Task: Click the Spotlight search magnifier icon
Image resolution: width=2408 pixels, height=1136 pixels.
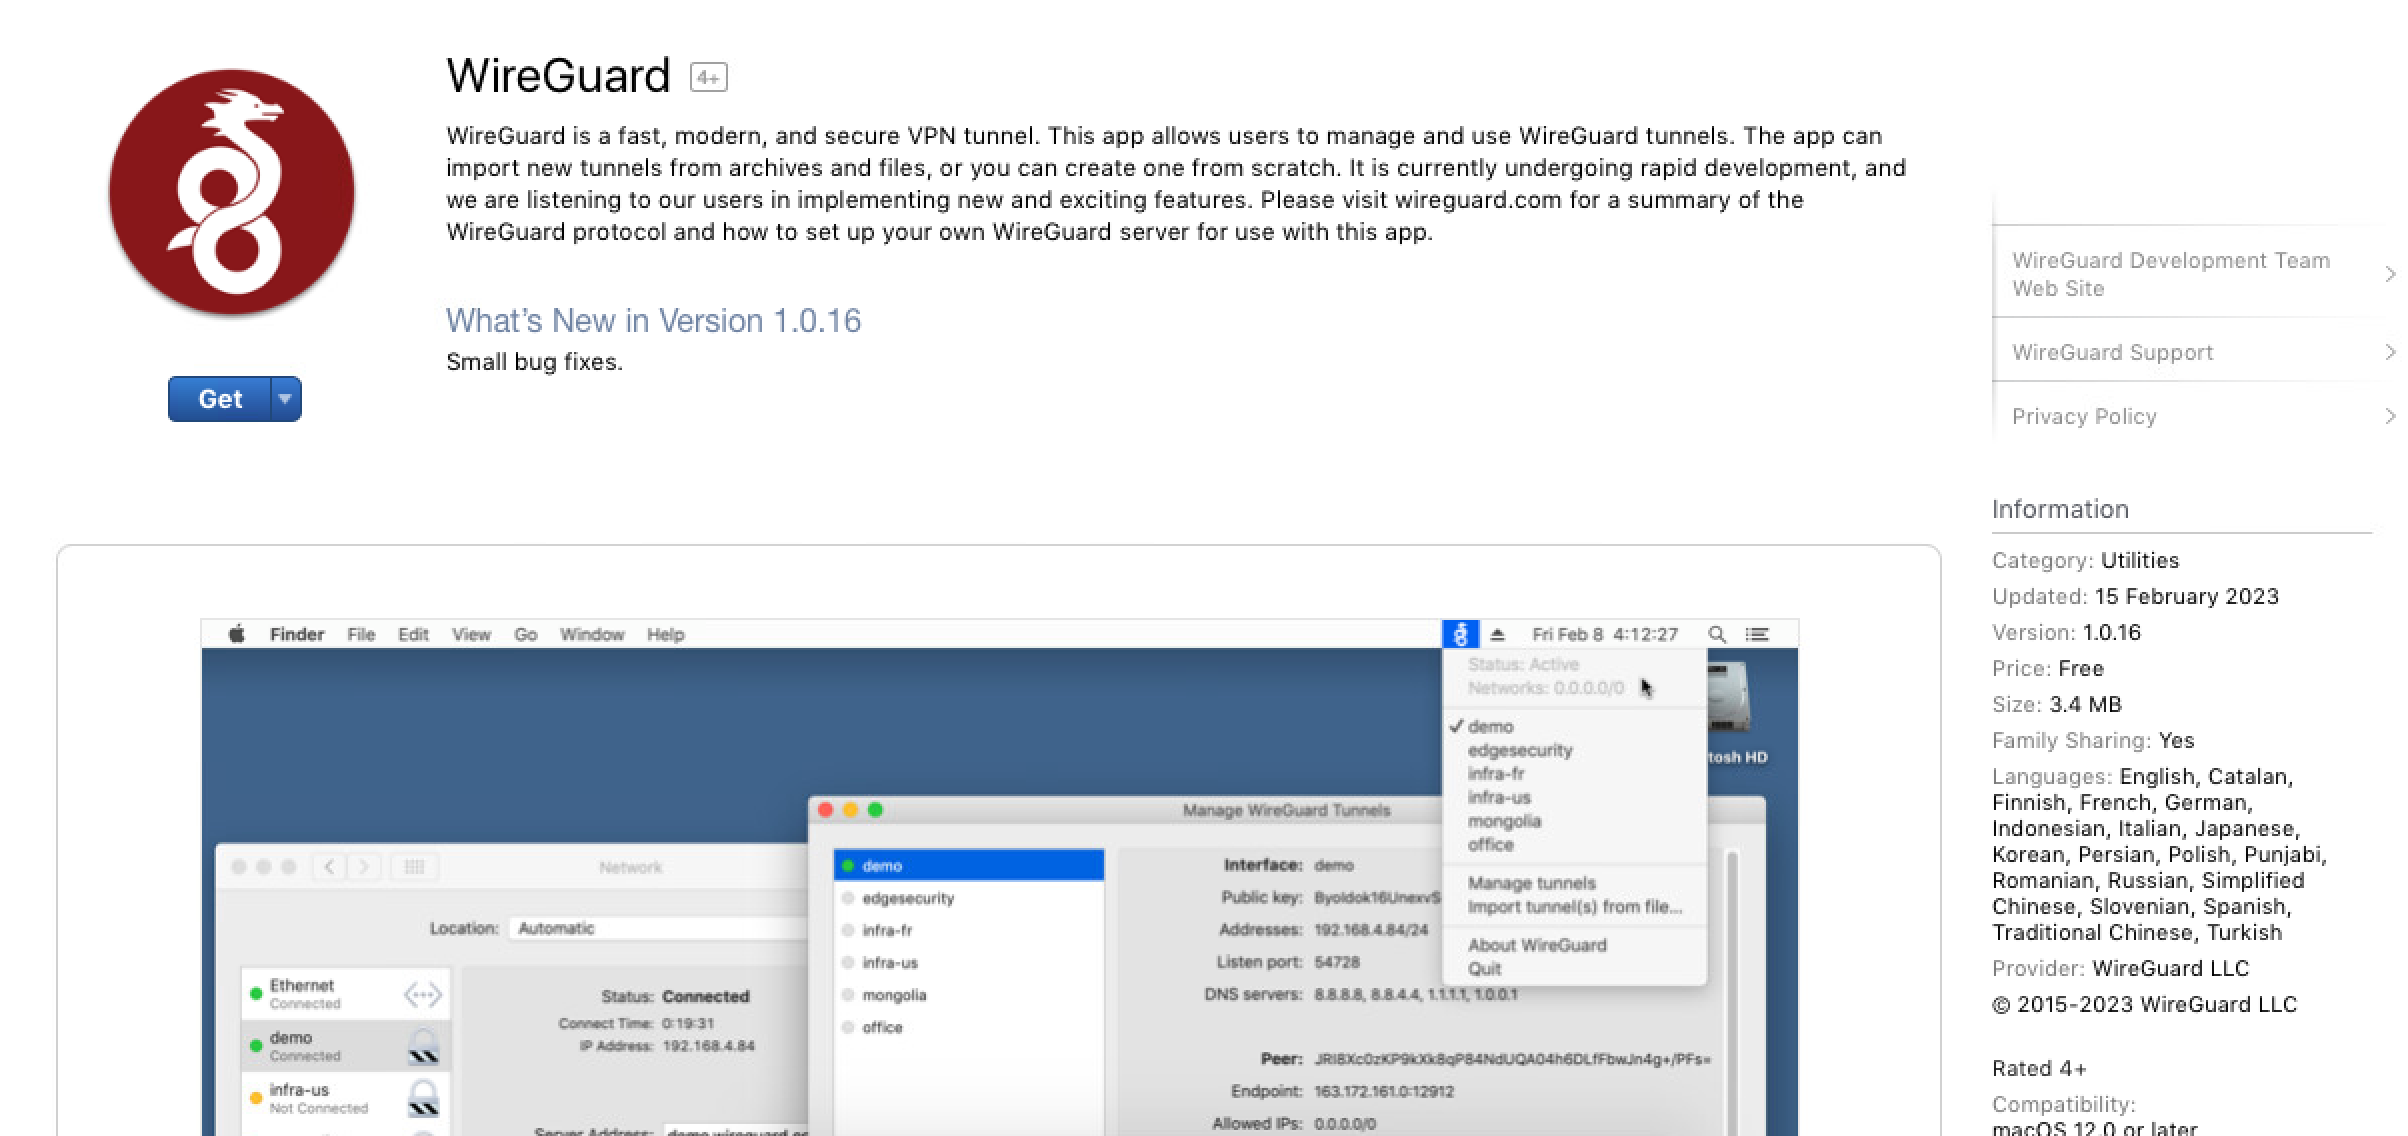Action: 1716,634
